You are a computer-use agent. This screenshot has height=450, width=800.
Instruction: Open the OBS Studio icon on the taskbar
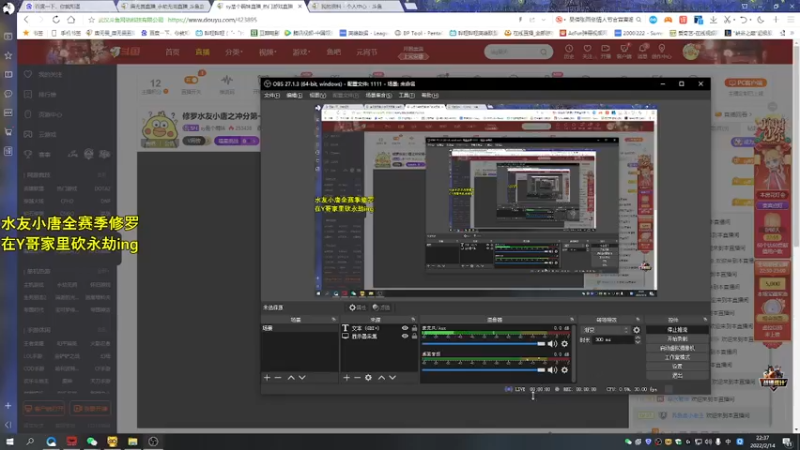pyautogui.click(x=153, y=441)
